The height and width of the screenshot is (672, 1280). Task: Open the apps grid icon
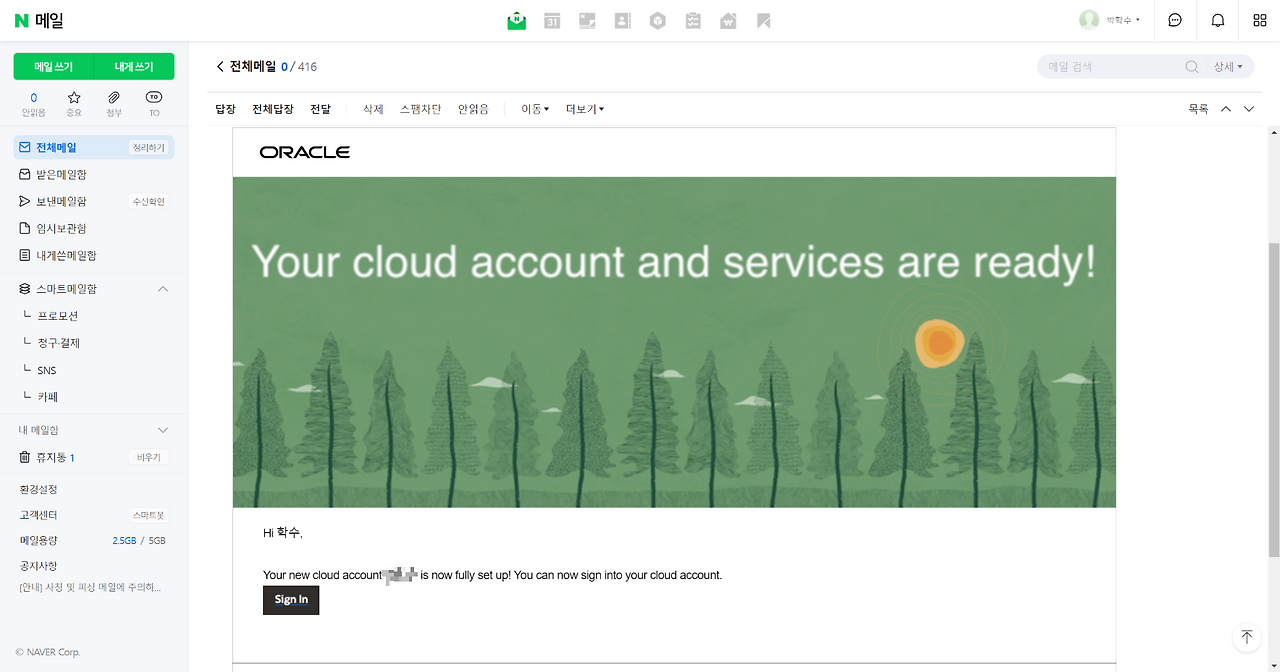click(1259, 21)
